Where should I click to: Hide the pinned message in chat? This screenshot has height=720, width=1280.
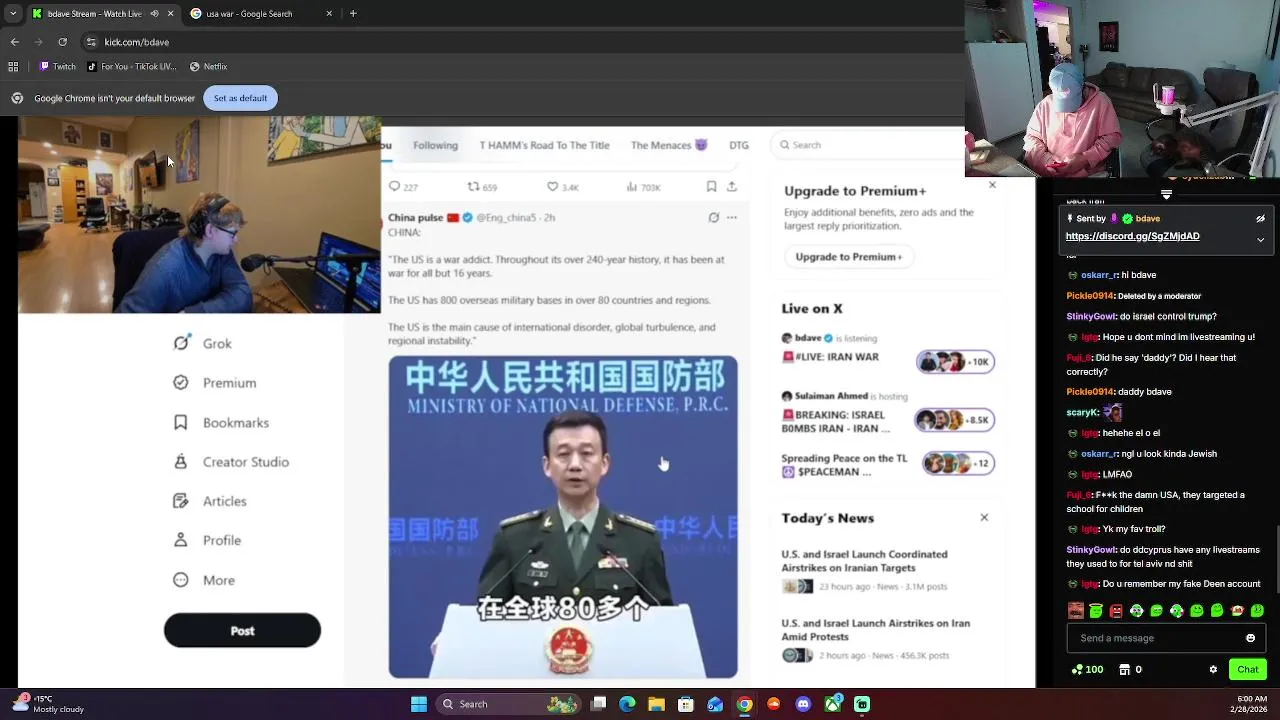pyautogui.click(x=1260, y=219)
